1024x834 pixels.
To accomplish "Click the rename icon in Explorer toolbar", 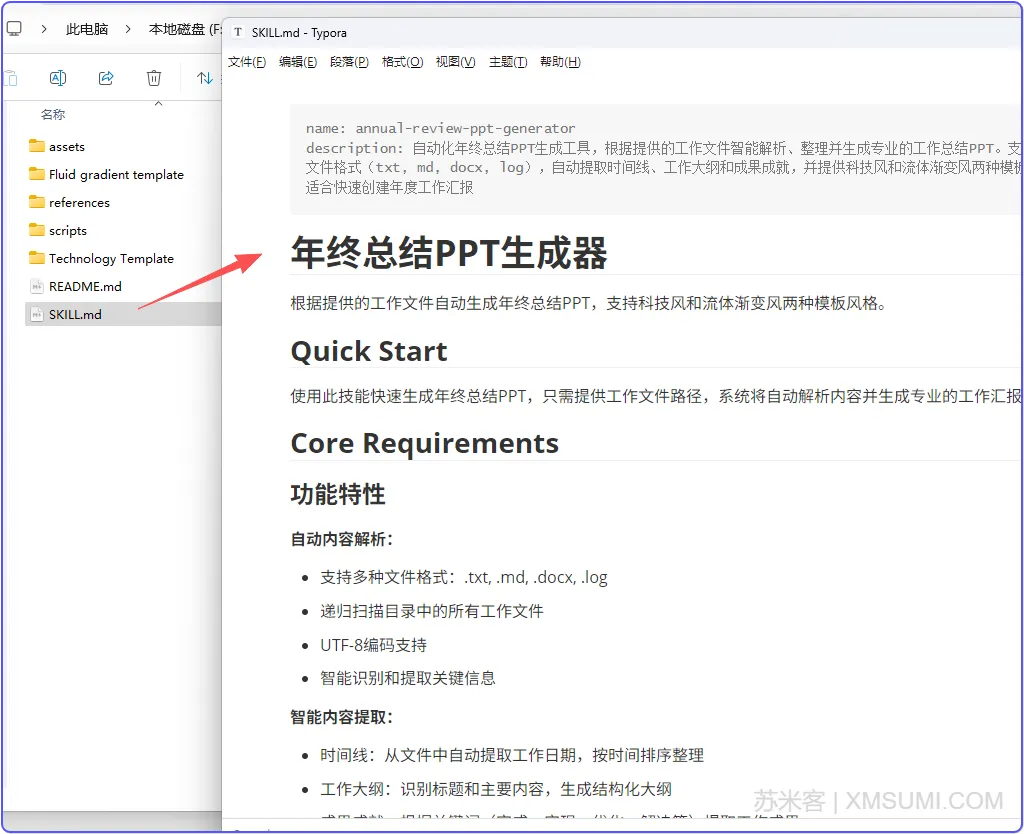I will pos(57,78).
